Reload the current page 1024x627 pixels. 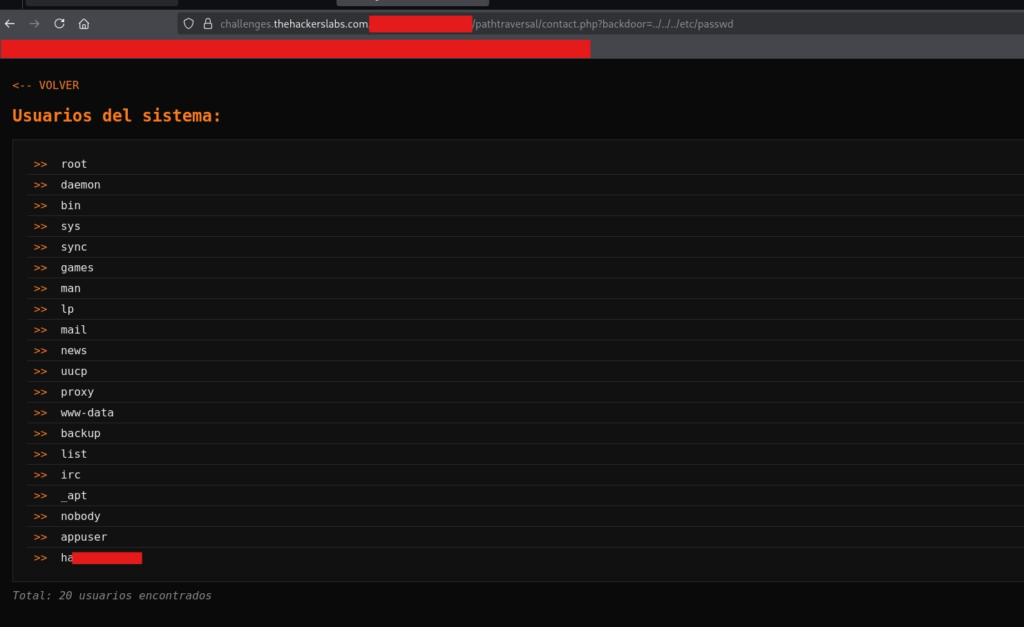pos(59,23)
